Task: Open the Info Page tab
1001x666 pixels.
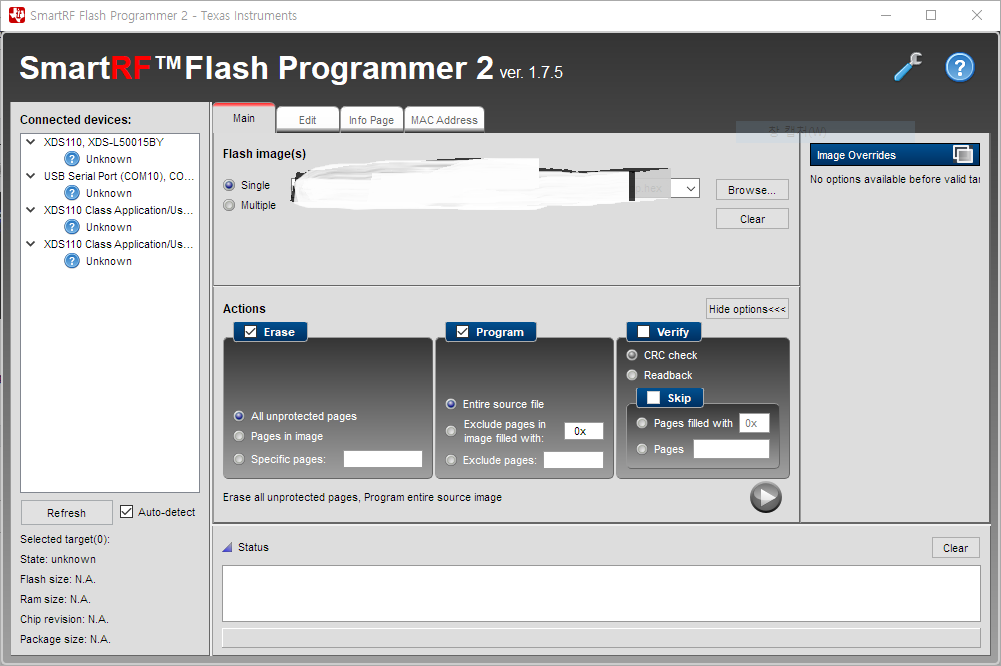Action: tap(372, 120)
